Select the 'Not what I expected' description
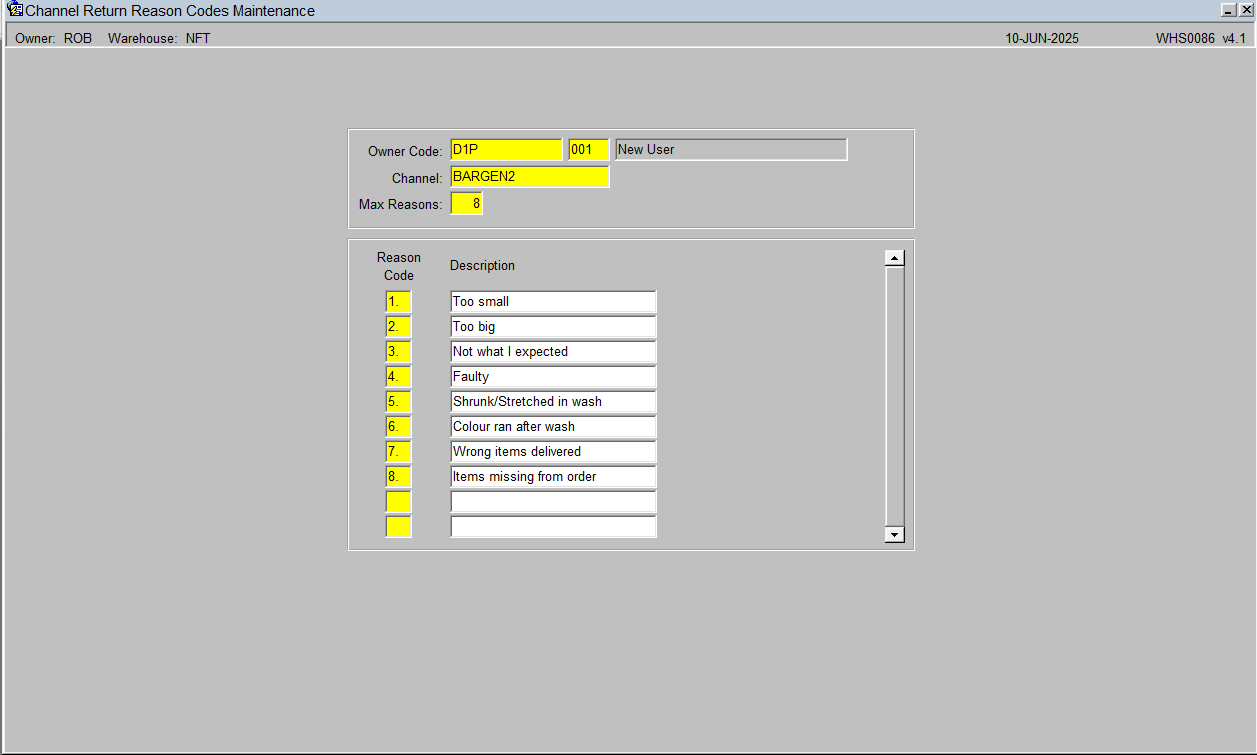The image size is (1257, 755). [553, 352]
